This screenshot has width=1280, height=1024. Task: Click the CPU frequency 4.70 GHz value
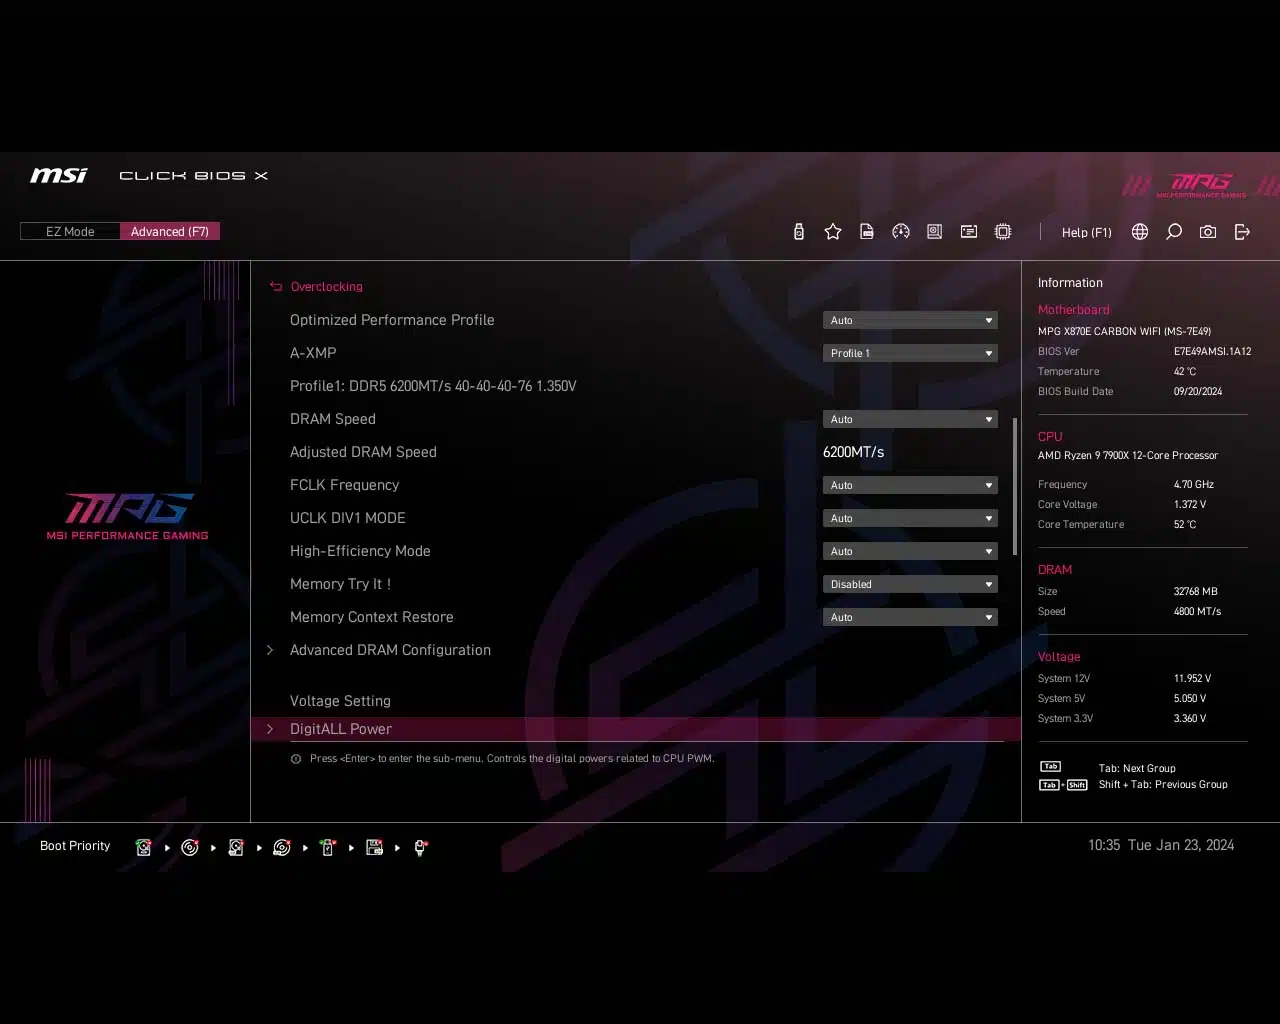(x=1194, y=484)
